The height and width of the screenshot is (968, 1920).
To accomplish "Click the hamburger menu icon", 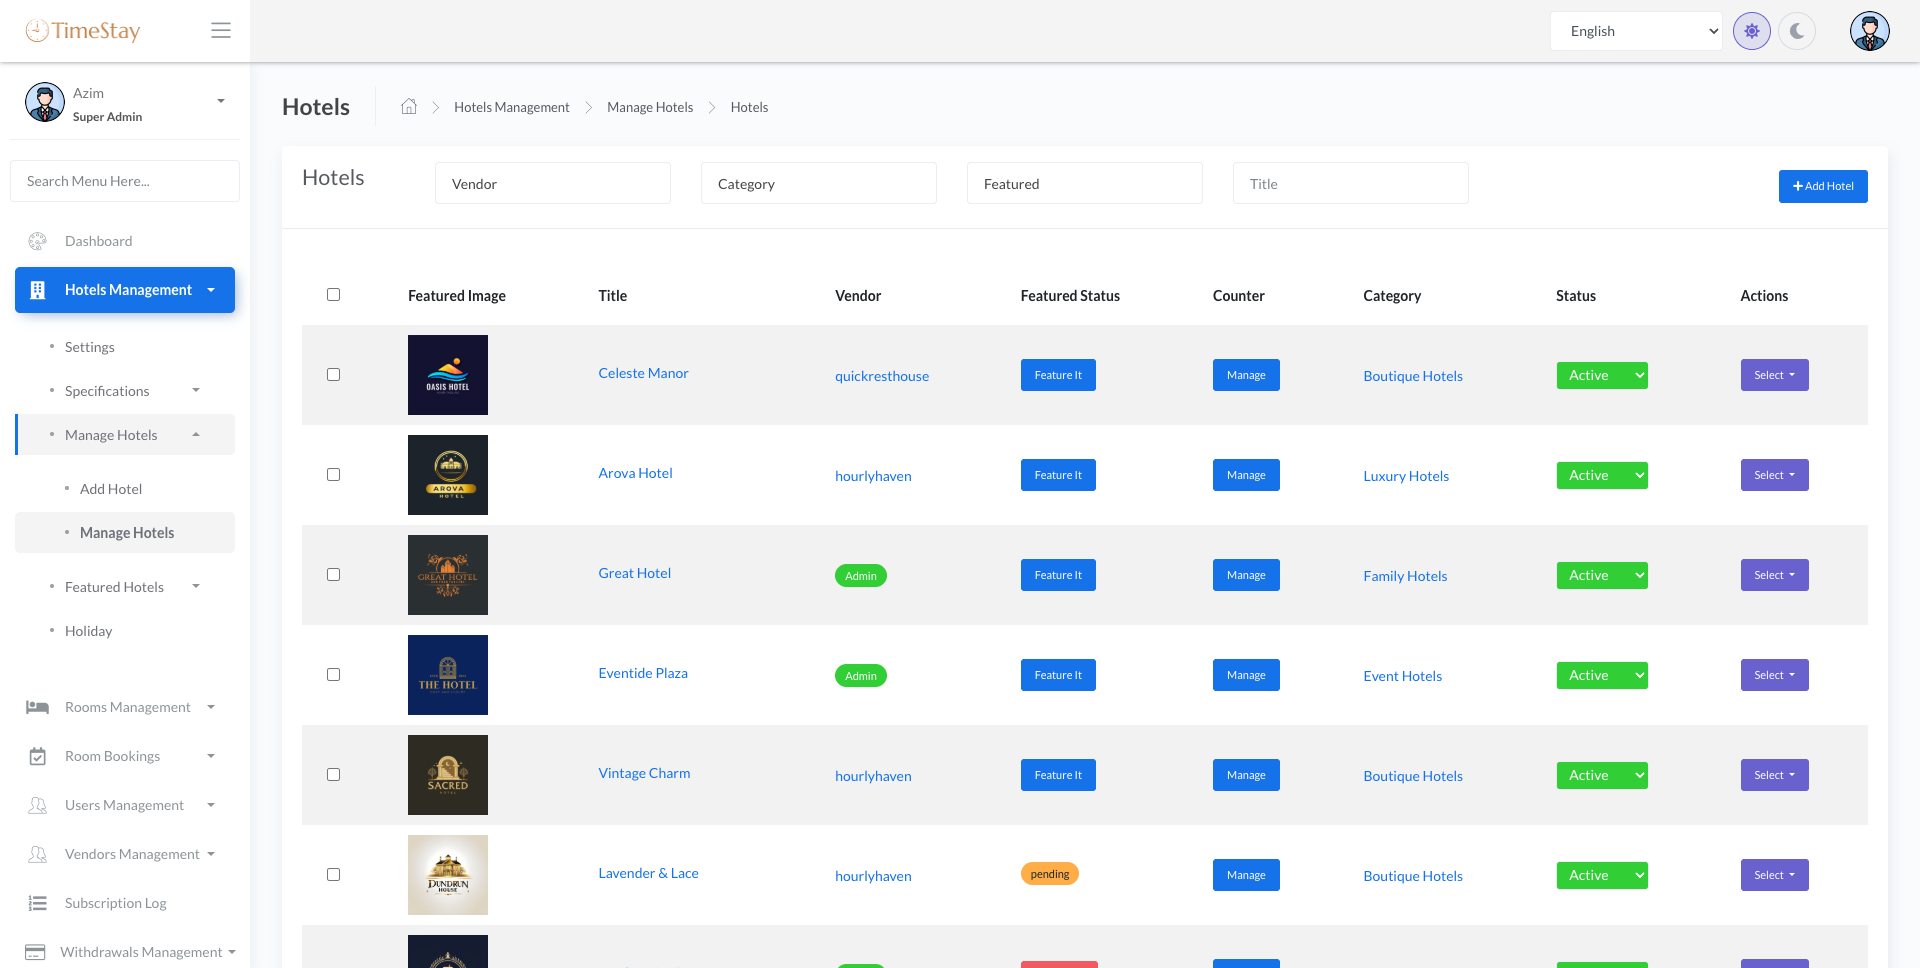I will pos(221,31).
